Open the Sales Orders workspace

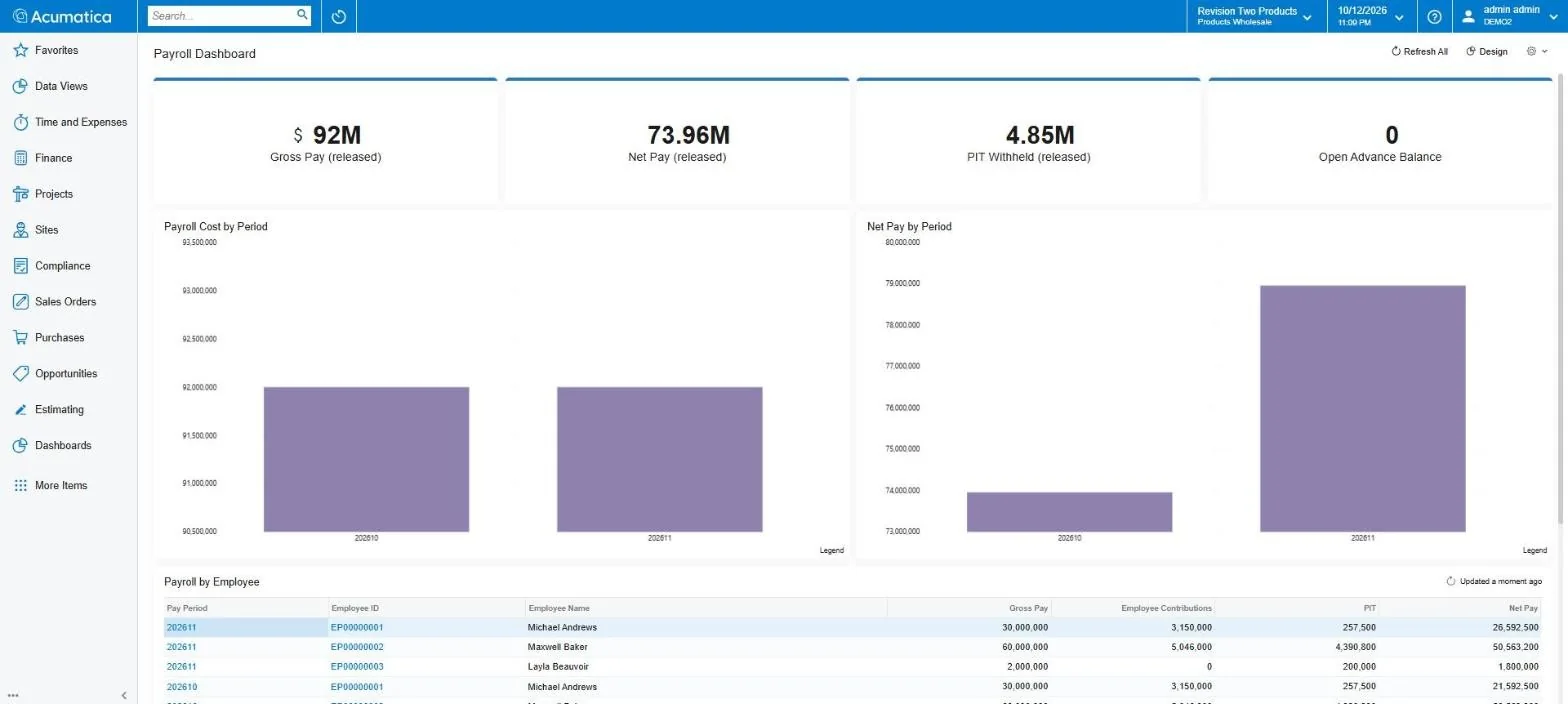68,301
